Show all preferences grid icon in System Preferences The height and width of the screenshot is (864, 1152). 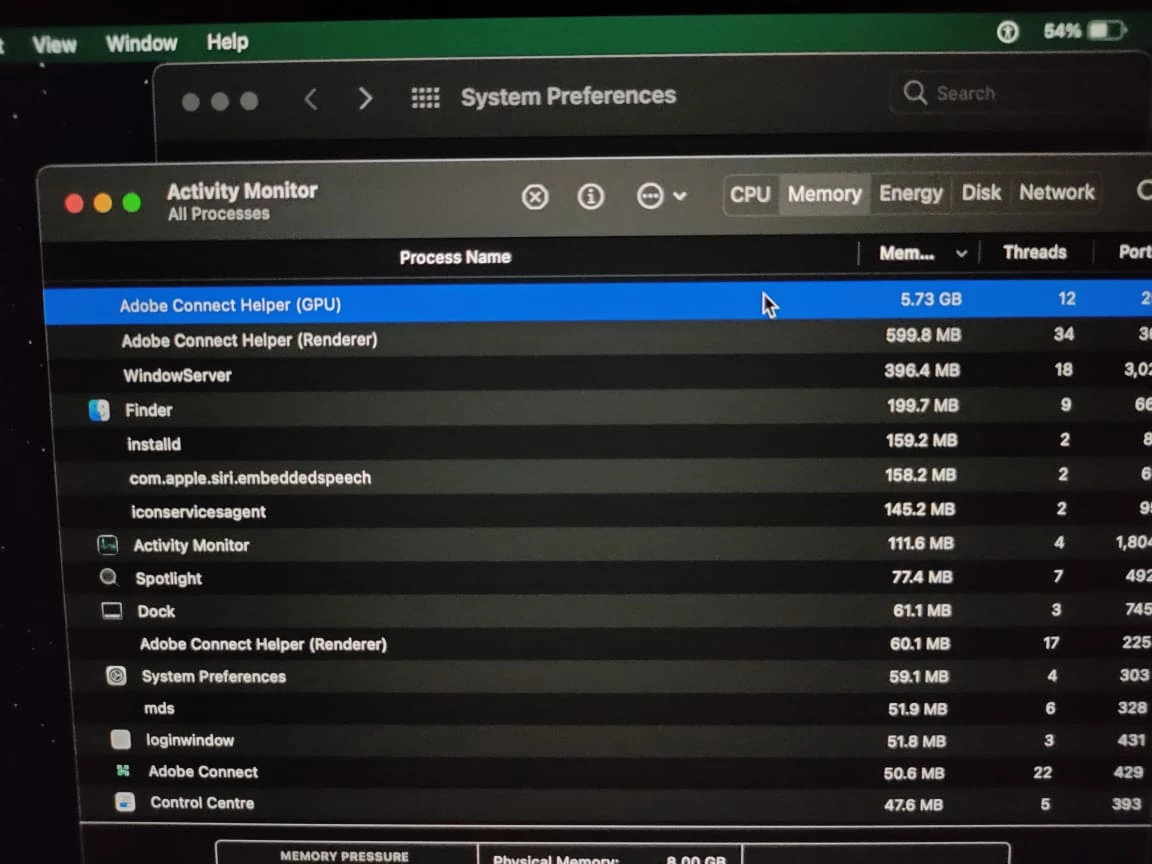tap(425, 98)
